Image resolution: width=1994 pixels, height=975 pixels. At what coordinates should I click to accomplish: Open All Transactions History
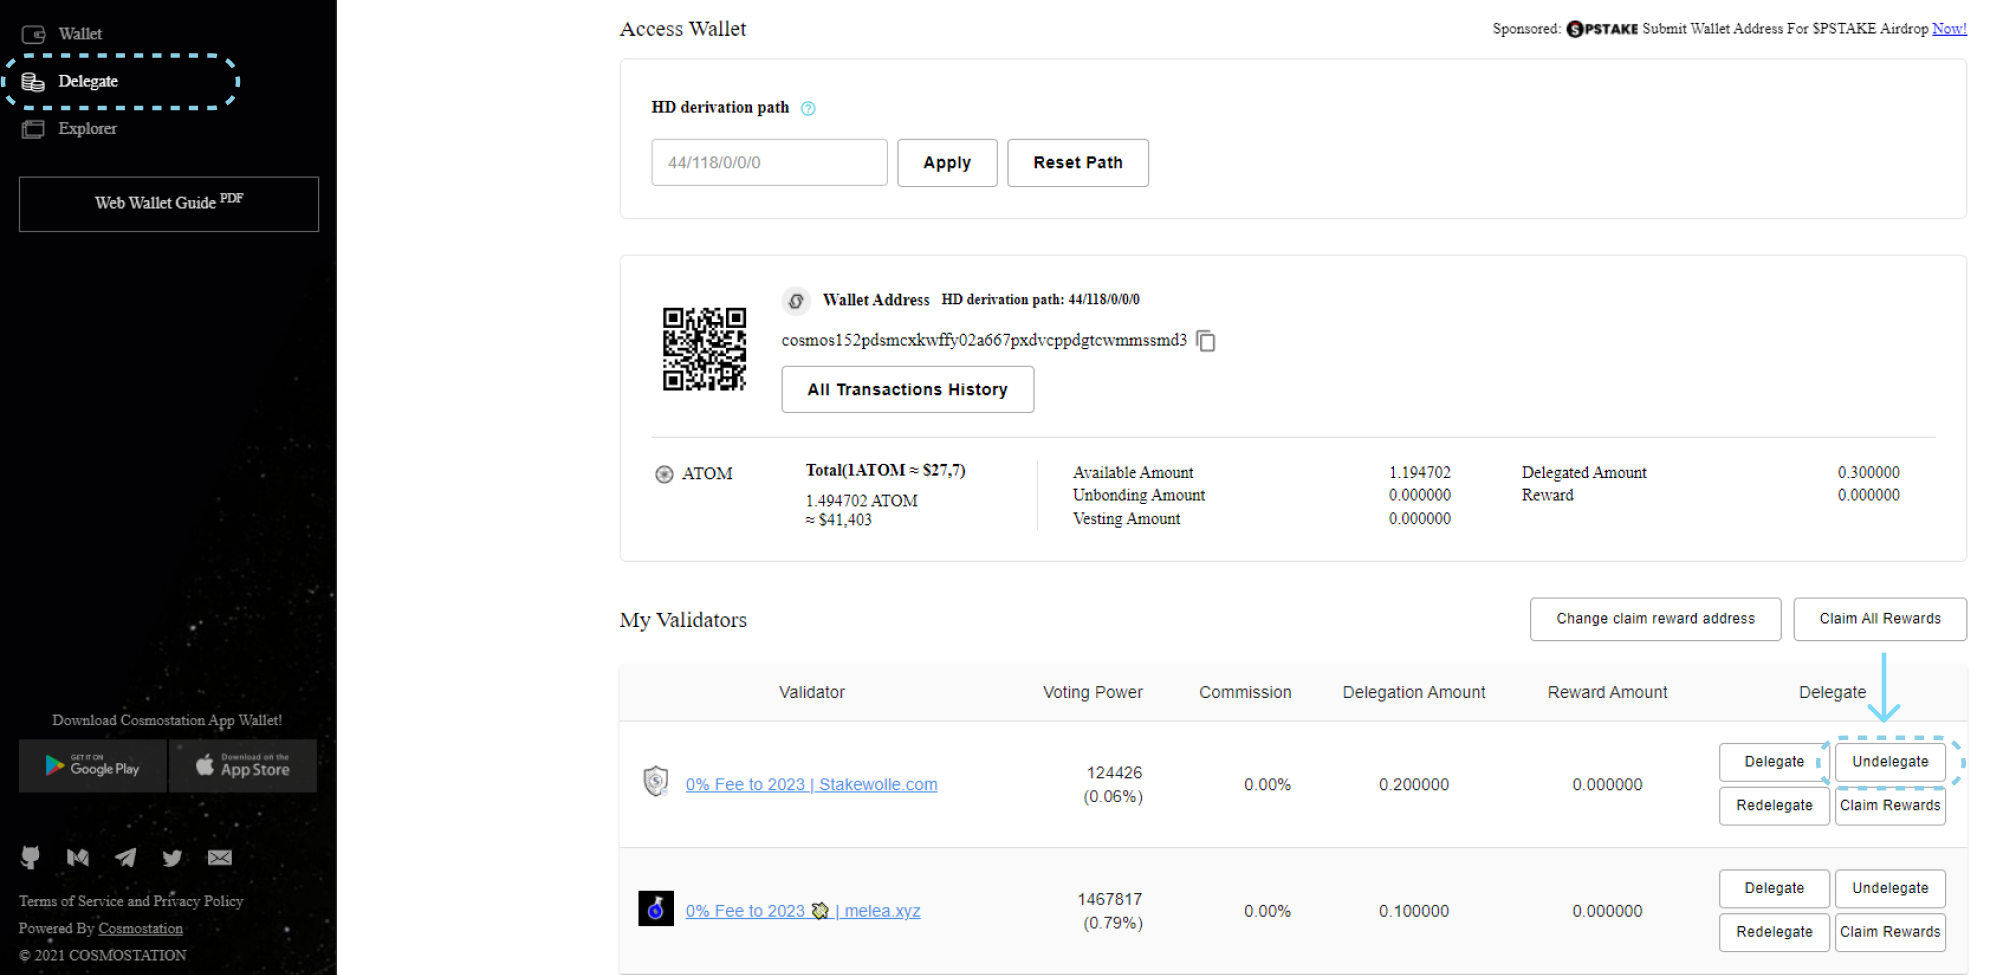[907, 389]
